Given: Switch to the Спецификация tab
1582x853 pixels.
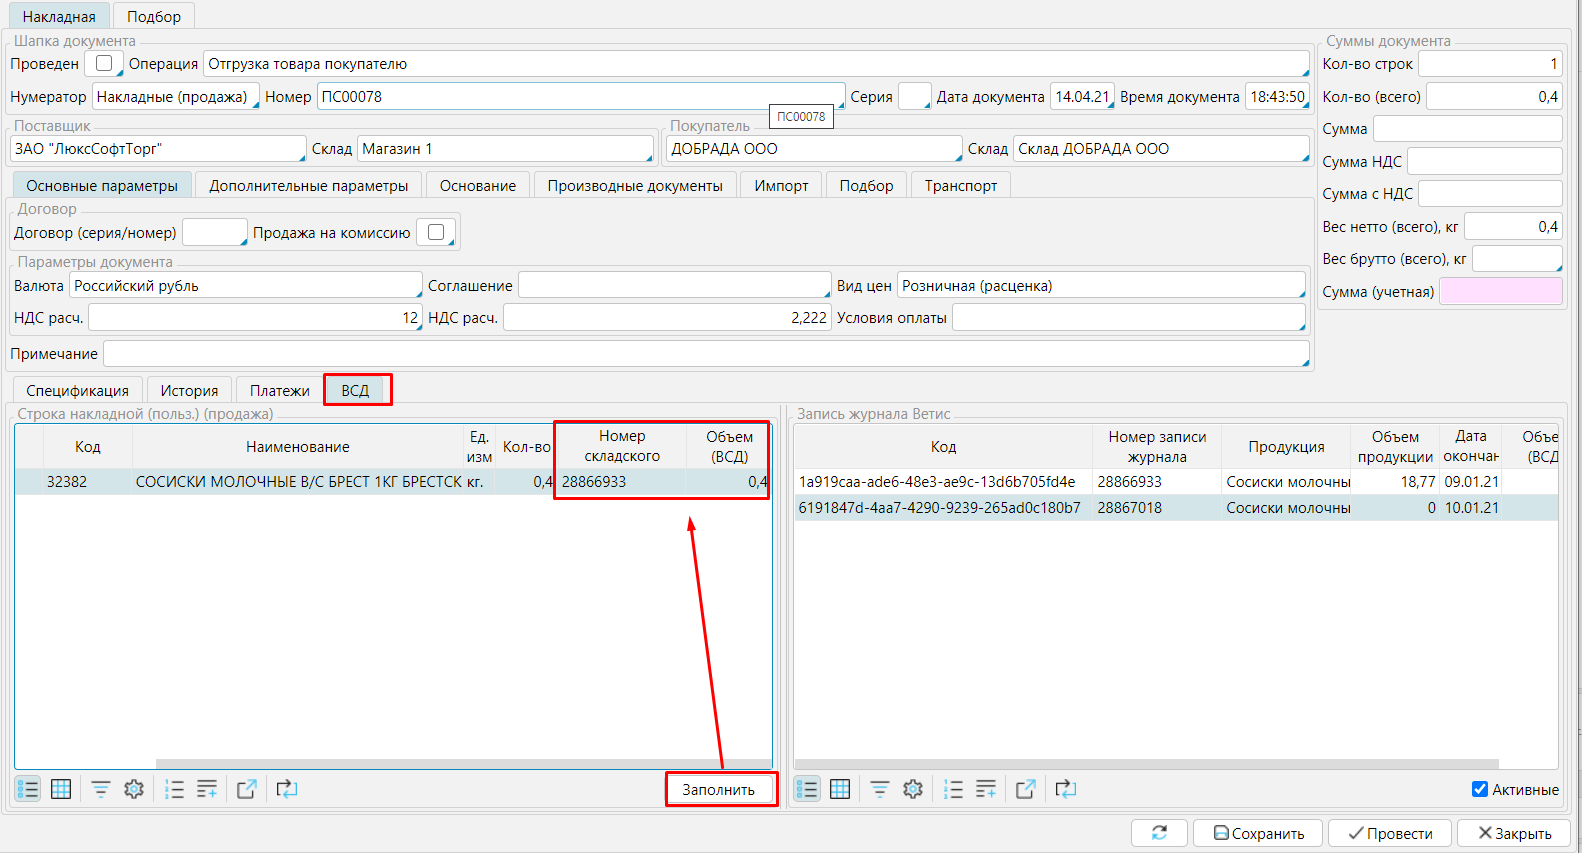Looking at the screenshot, I should tap(77, 390).
